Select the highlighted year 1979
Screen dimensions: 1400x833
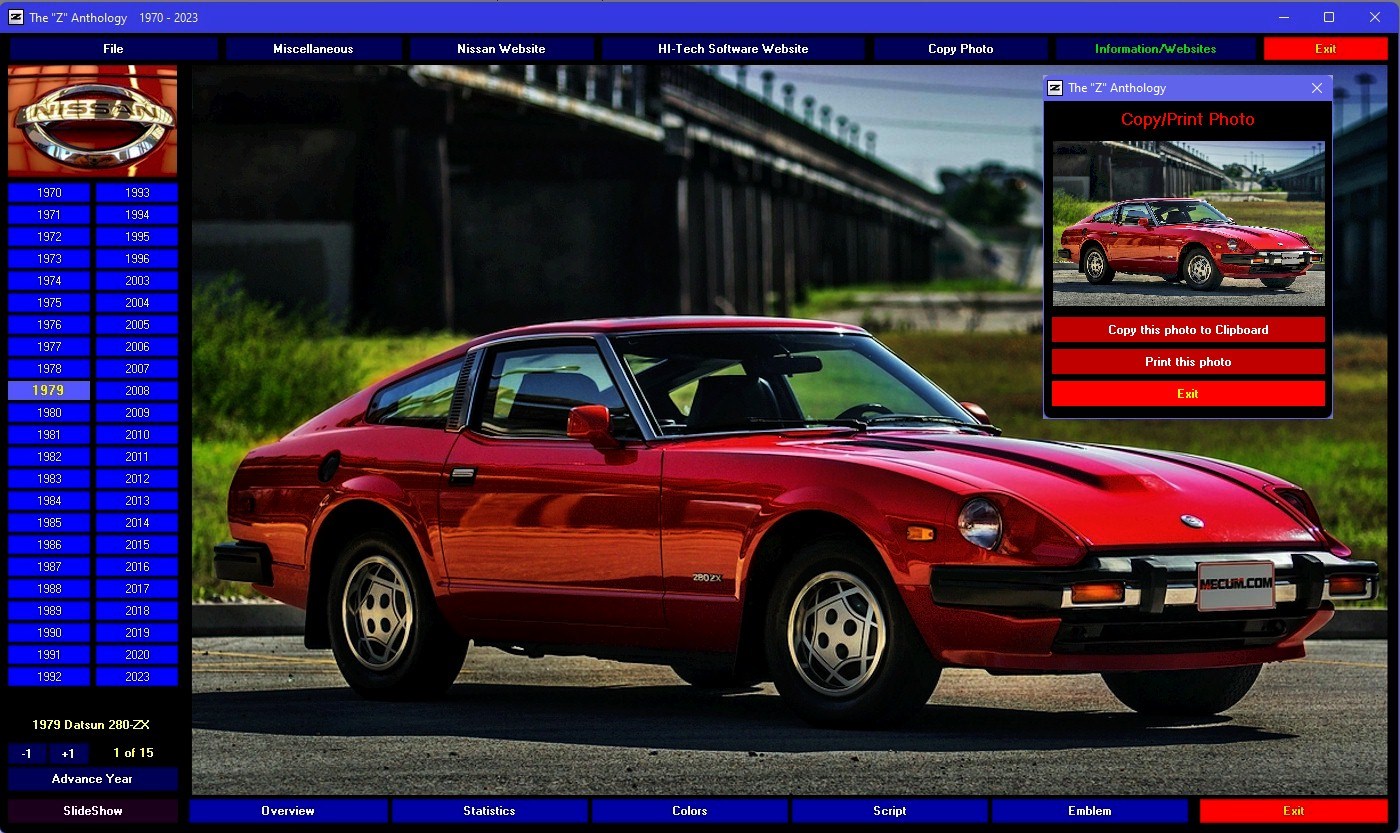click(49, 391)
